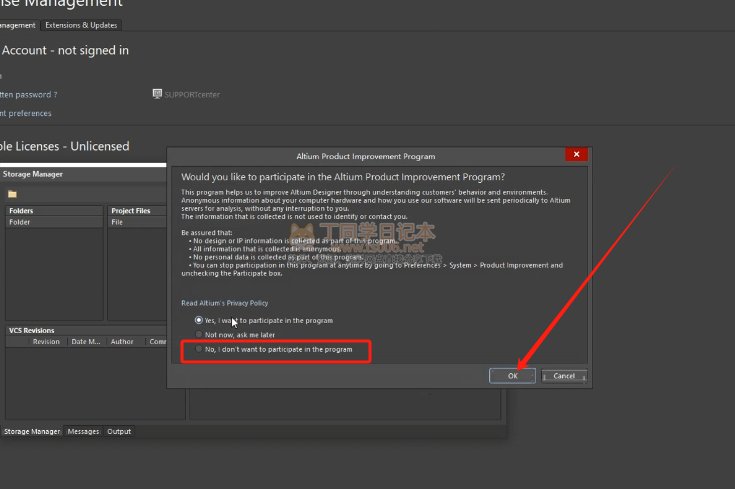Click the Author column header in VCS Revisions
This screenshot has height=489, width=735.
(x=121, y=341)
